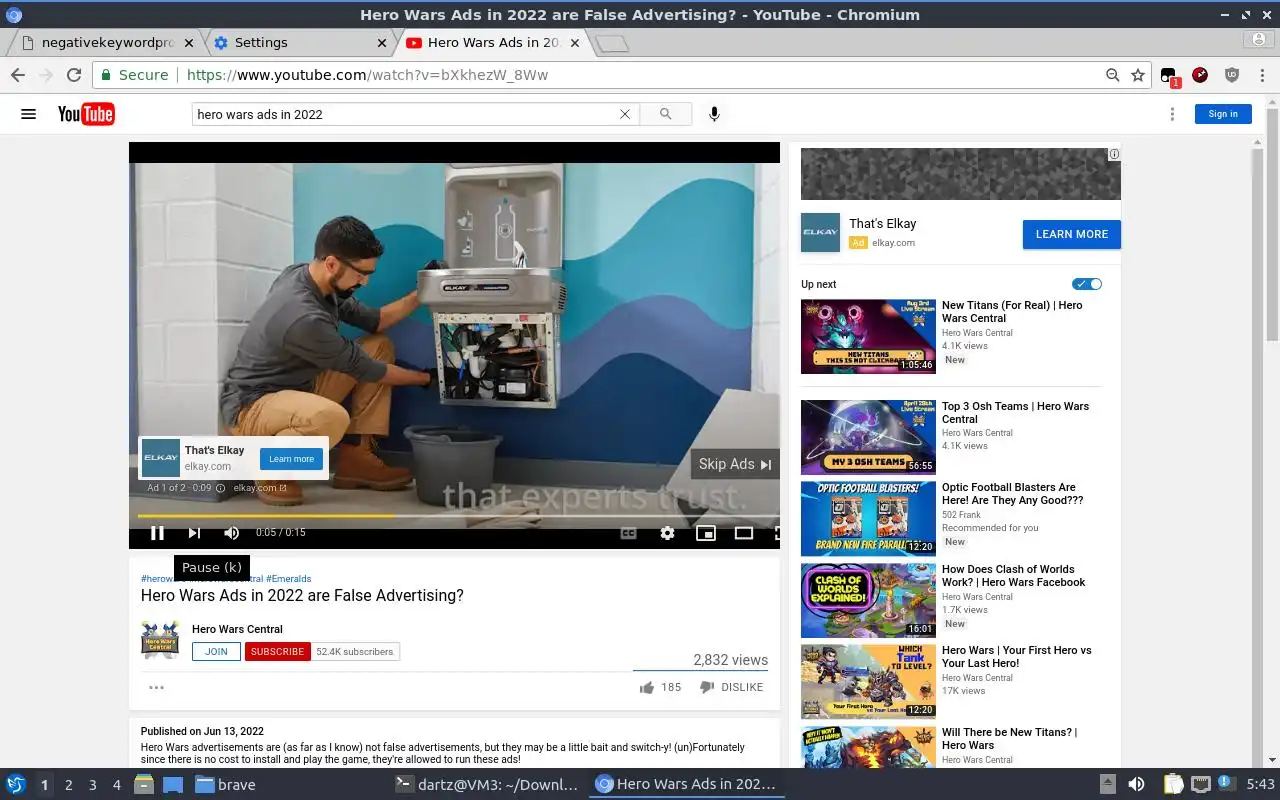Open YouTube settings three-dot menu

[x=1172, y=114]
